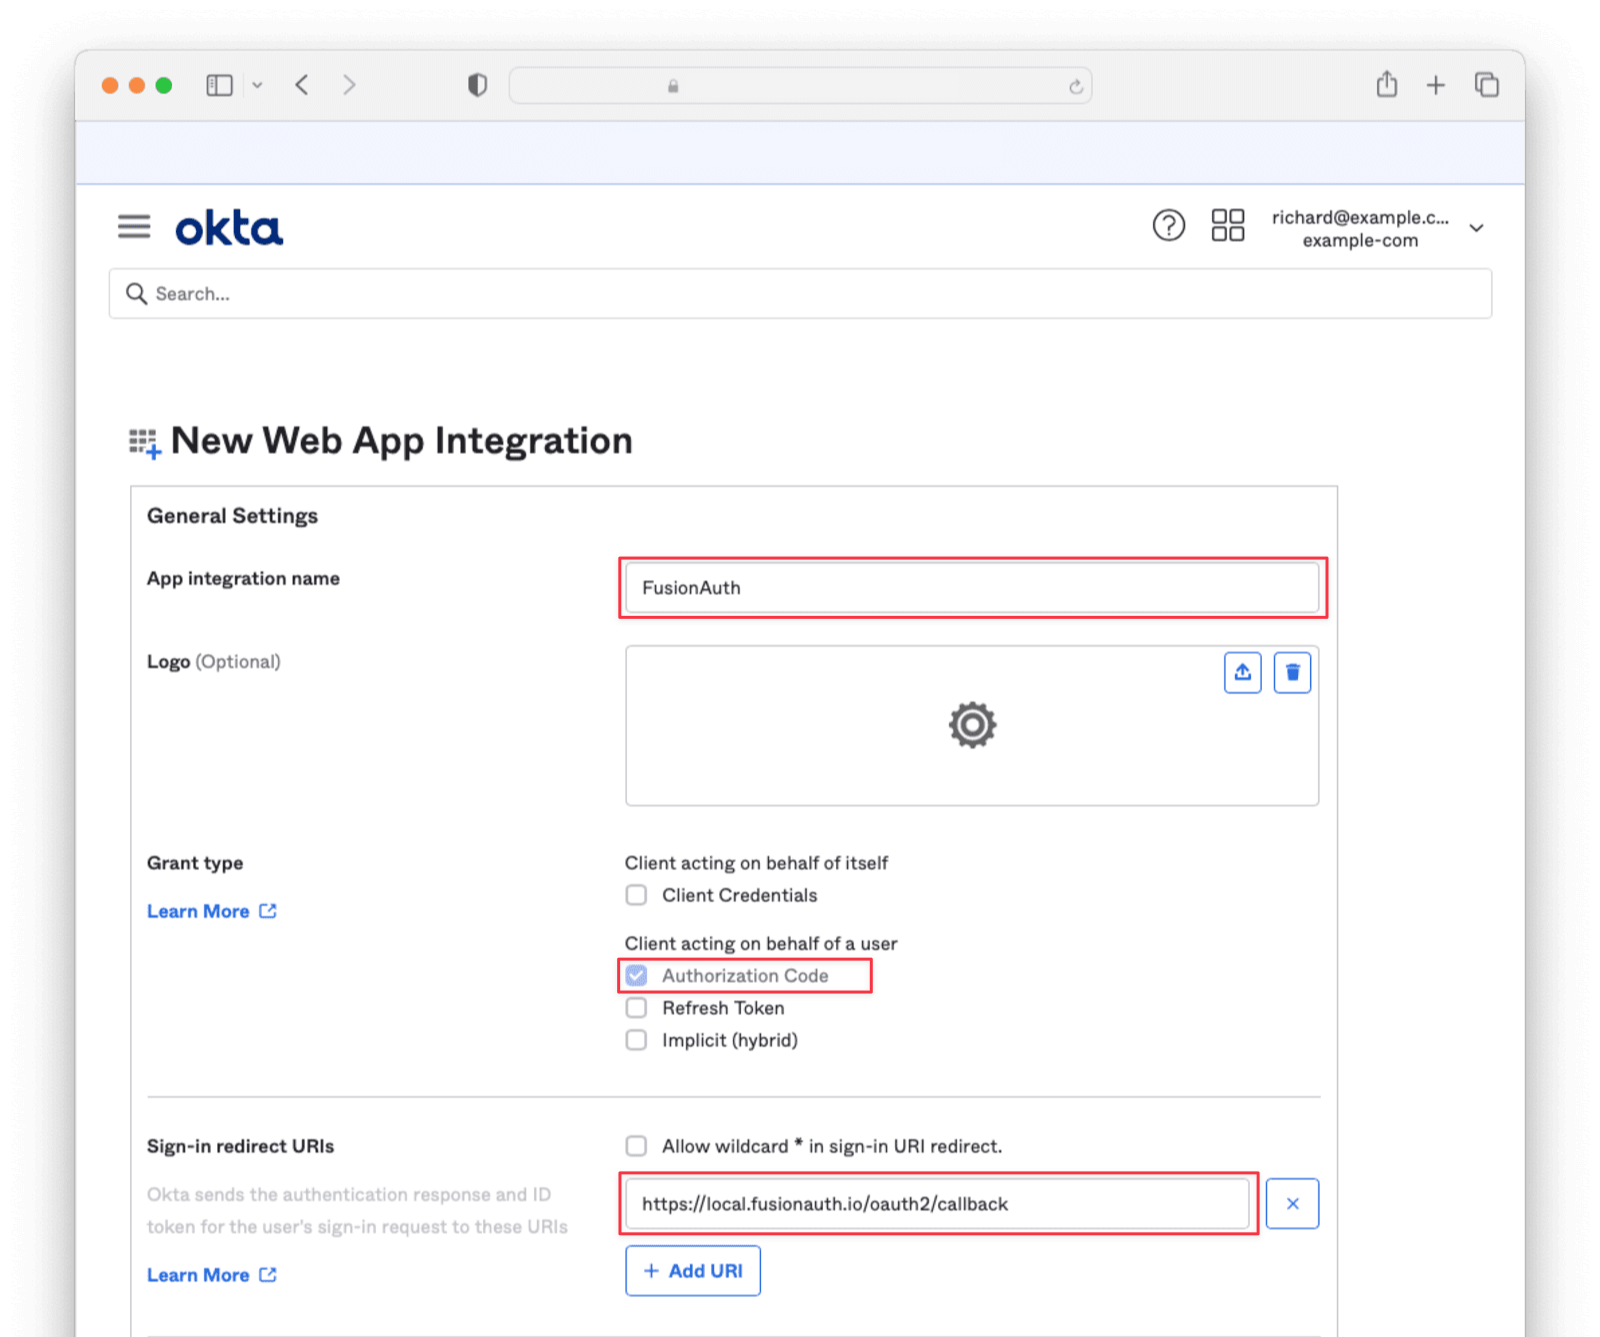Expand the Safari sidebar options chevron
This screenshot has width=1600, height=1337.
coord(257,85)
